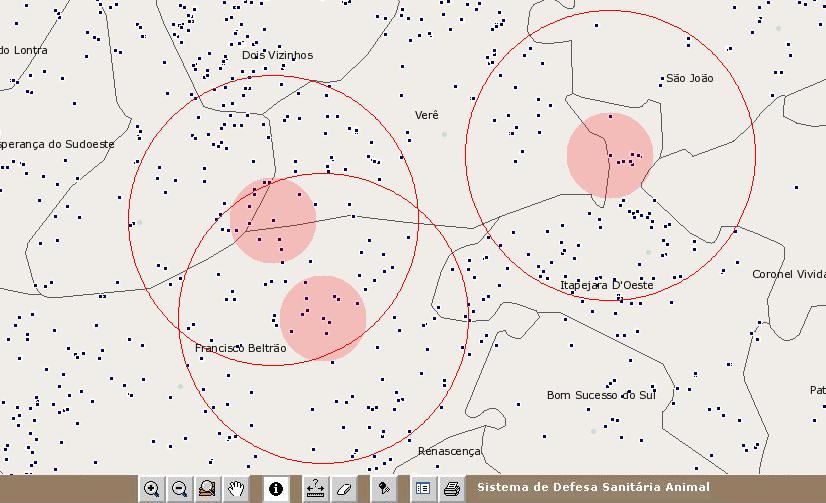Viewport: 826px width, 503px height.
Task: Select the pushpin marker tool
Action: point(383,489)
